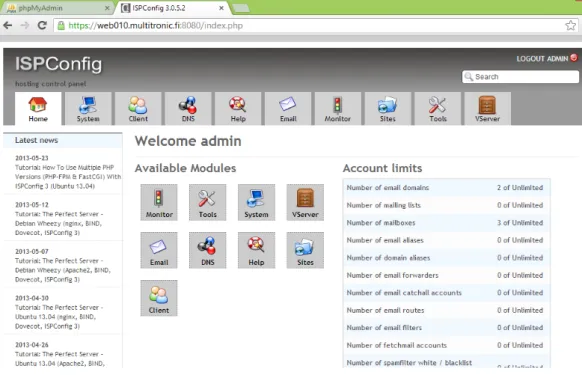Screen dimensions: 582x375
Task: Open the Monitor tab in top navigation
Action: coord(338,108)
